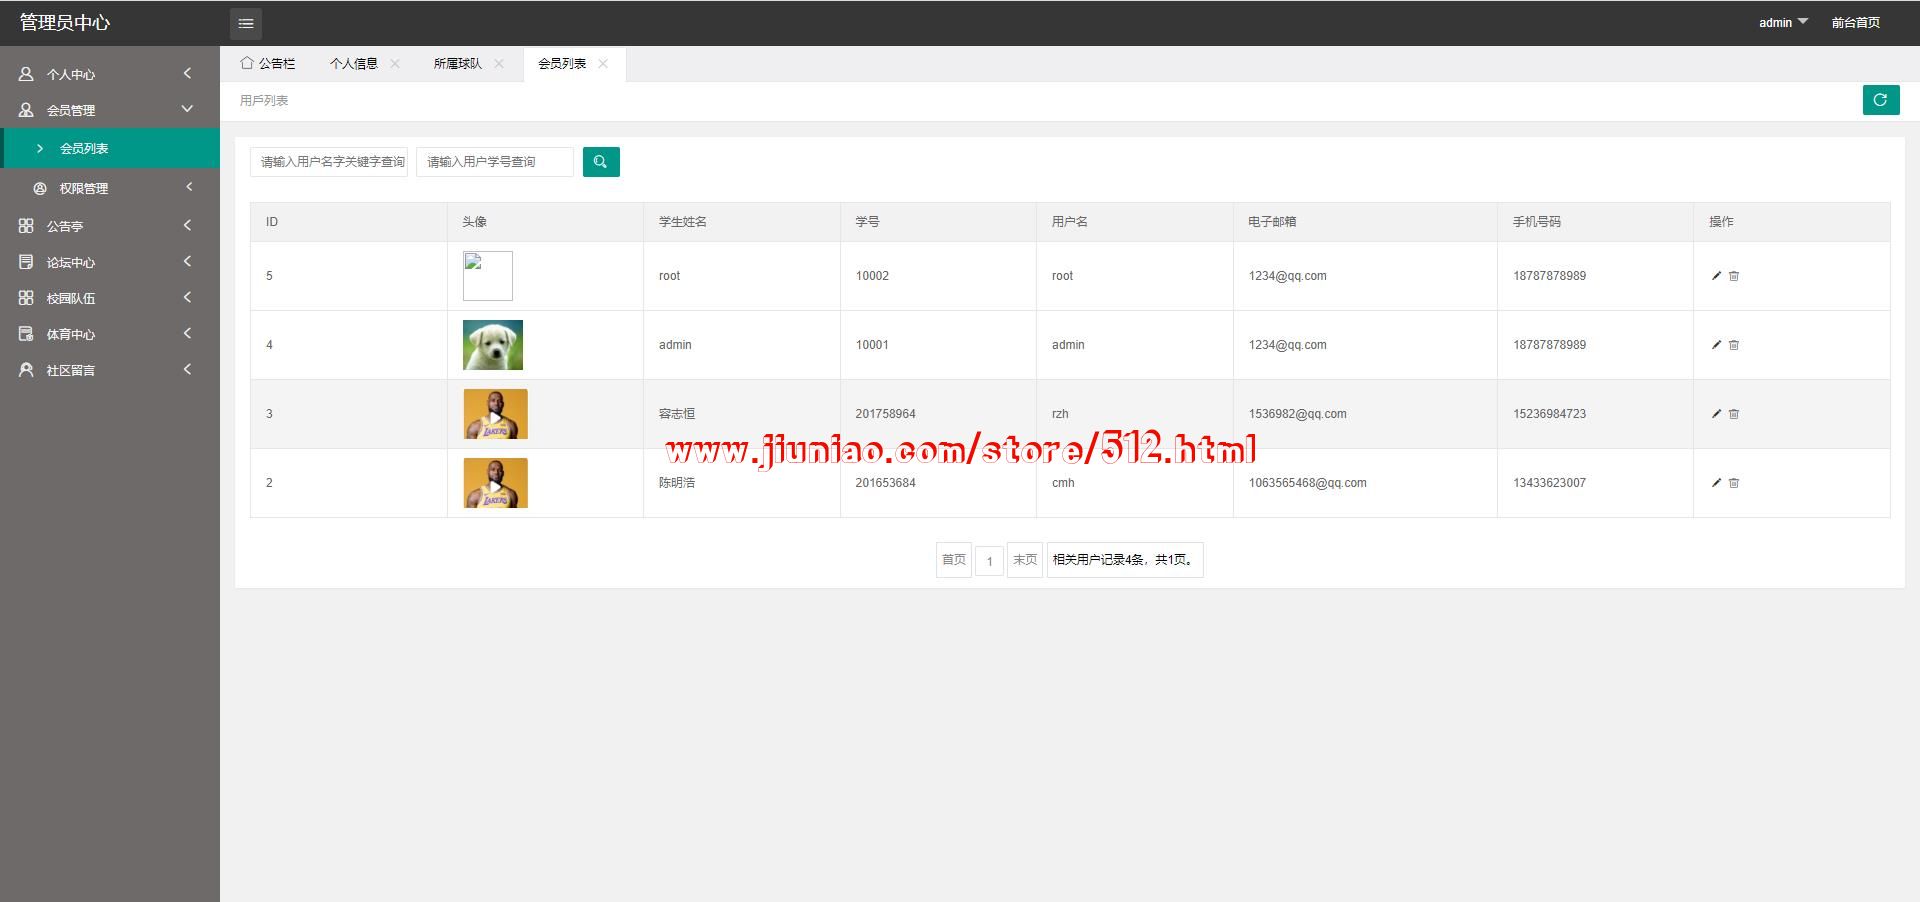Open the 前台首页 link
This screenshot has height=902, width=1920.
point(1855,22)
